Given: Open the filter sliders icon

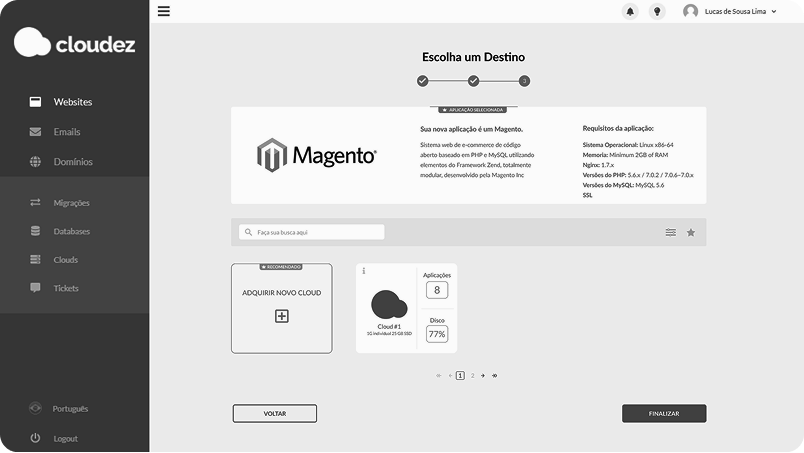Looking at the screenshot, I should [x=671, y=232].
